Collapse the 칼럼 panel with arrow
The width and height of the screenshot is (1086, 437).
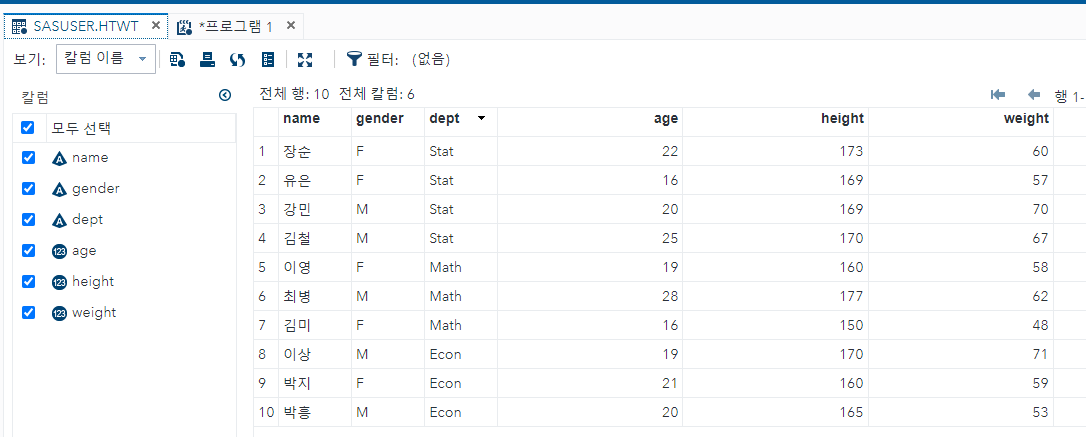pyautogui.click(x=225, y=96)
